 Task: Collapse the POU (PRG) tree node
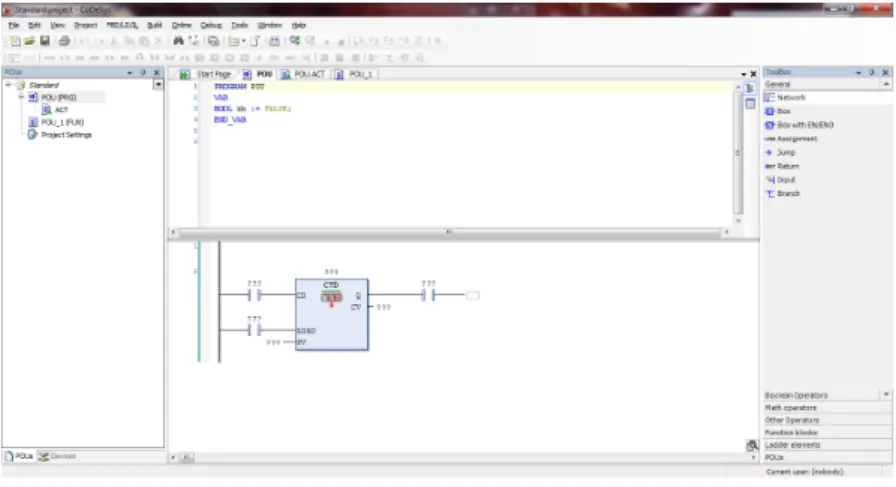(x=21, y=97)
